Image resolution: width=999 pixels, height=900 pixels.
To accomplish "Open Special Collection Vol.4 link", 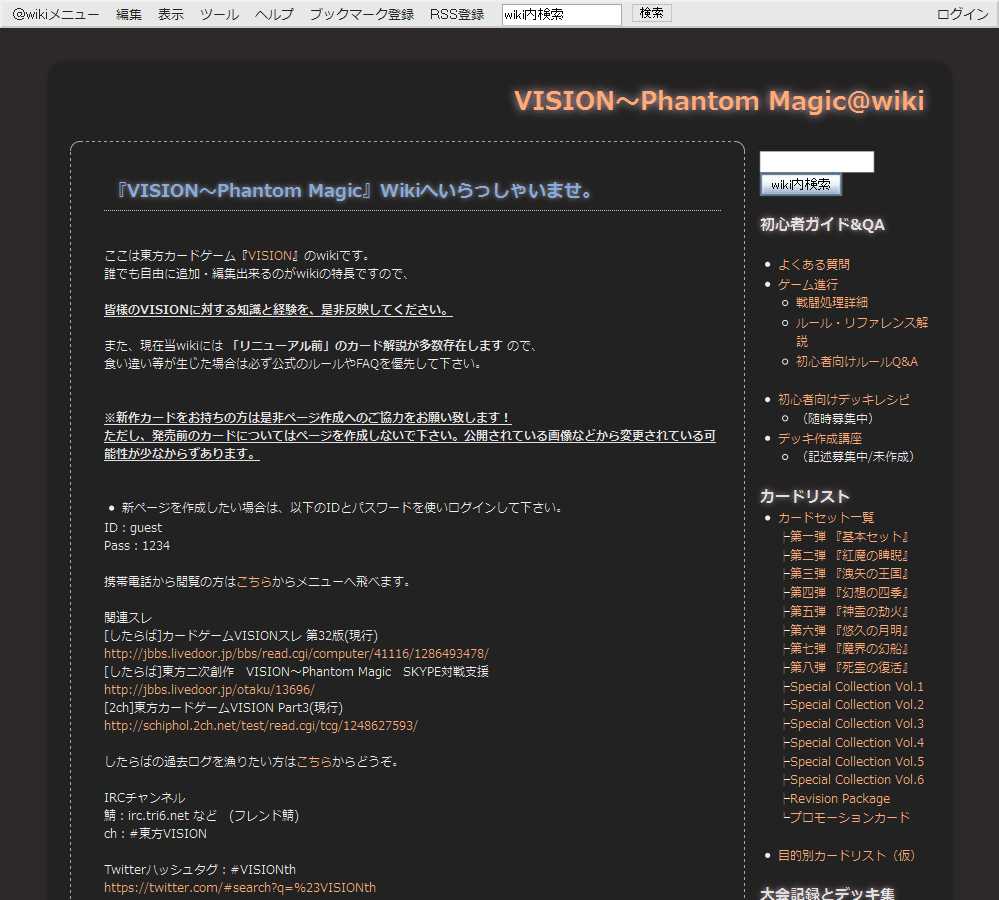I will pyautogui.click(x=857, y=743).
